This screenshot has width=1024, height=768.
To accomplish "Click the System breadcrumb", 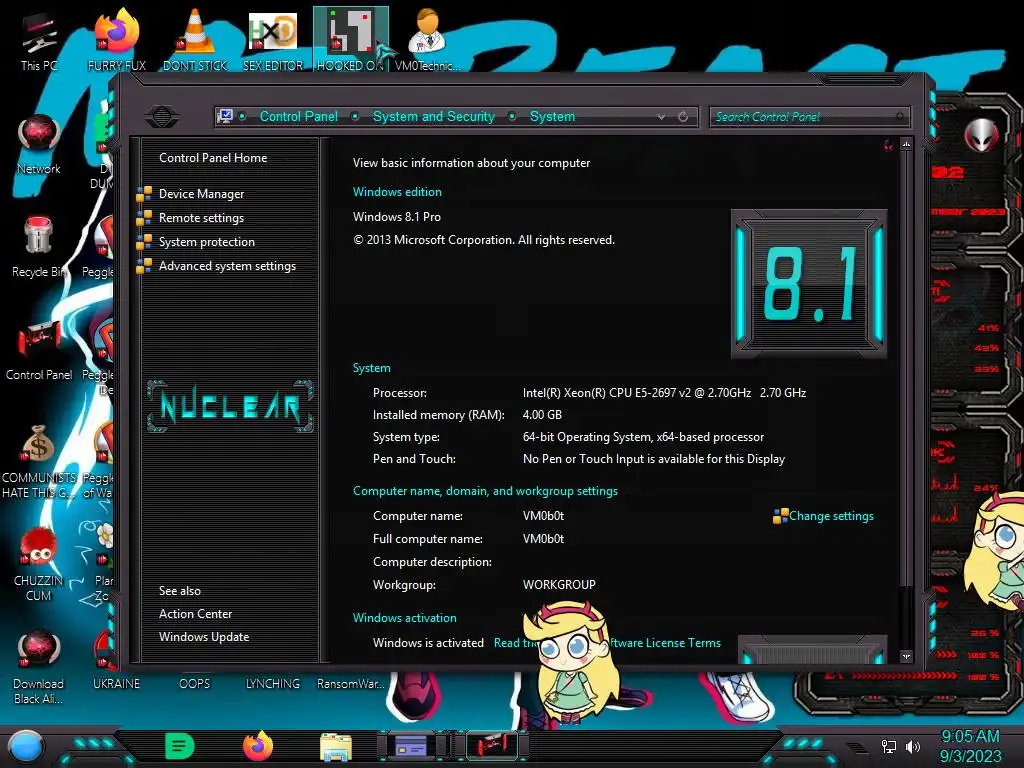I will click(552, 116).
